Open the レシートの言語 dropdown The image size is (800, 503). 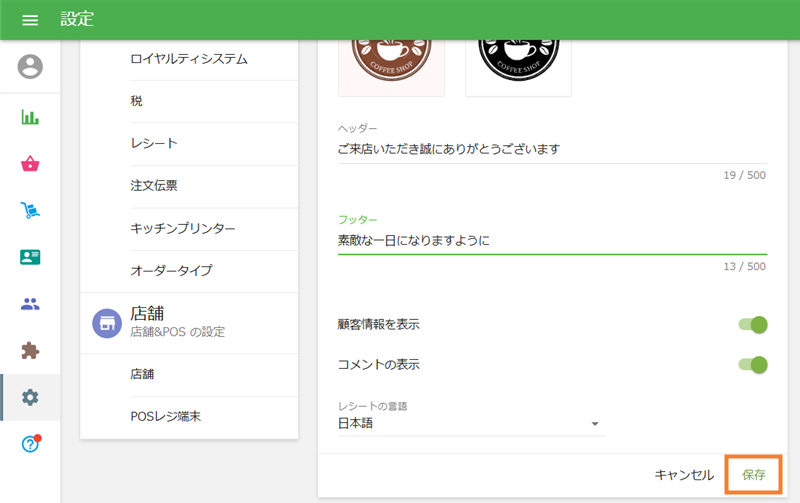[471, 423]
